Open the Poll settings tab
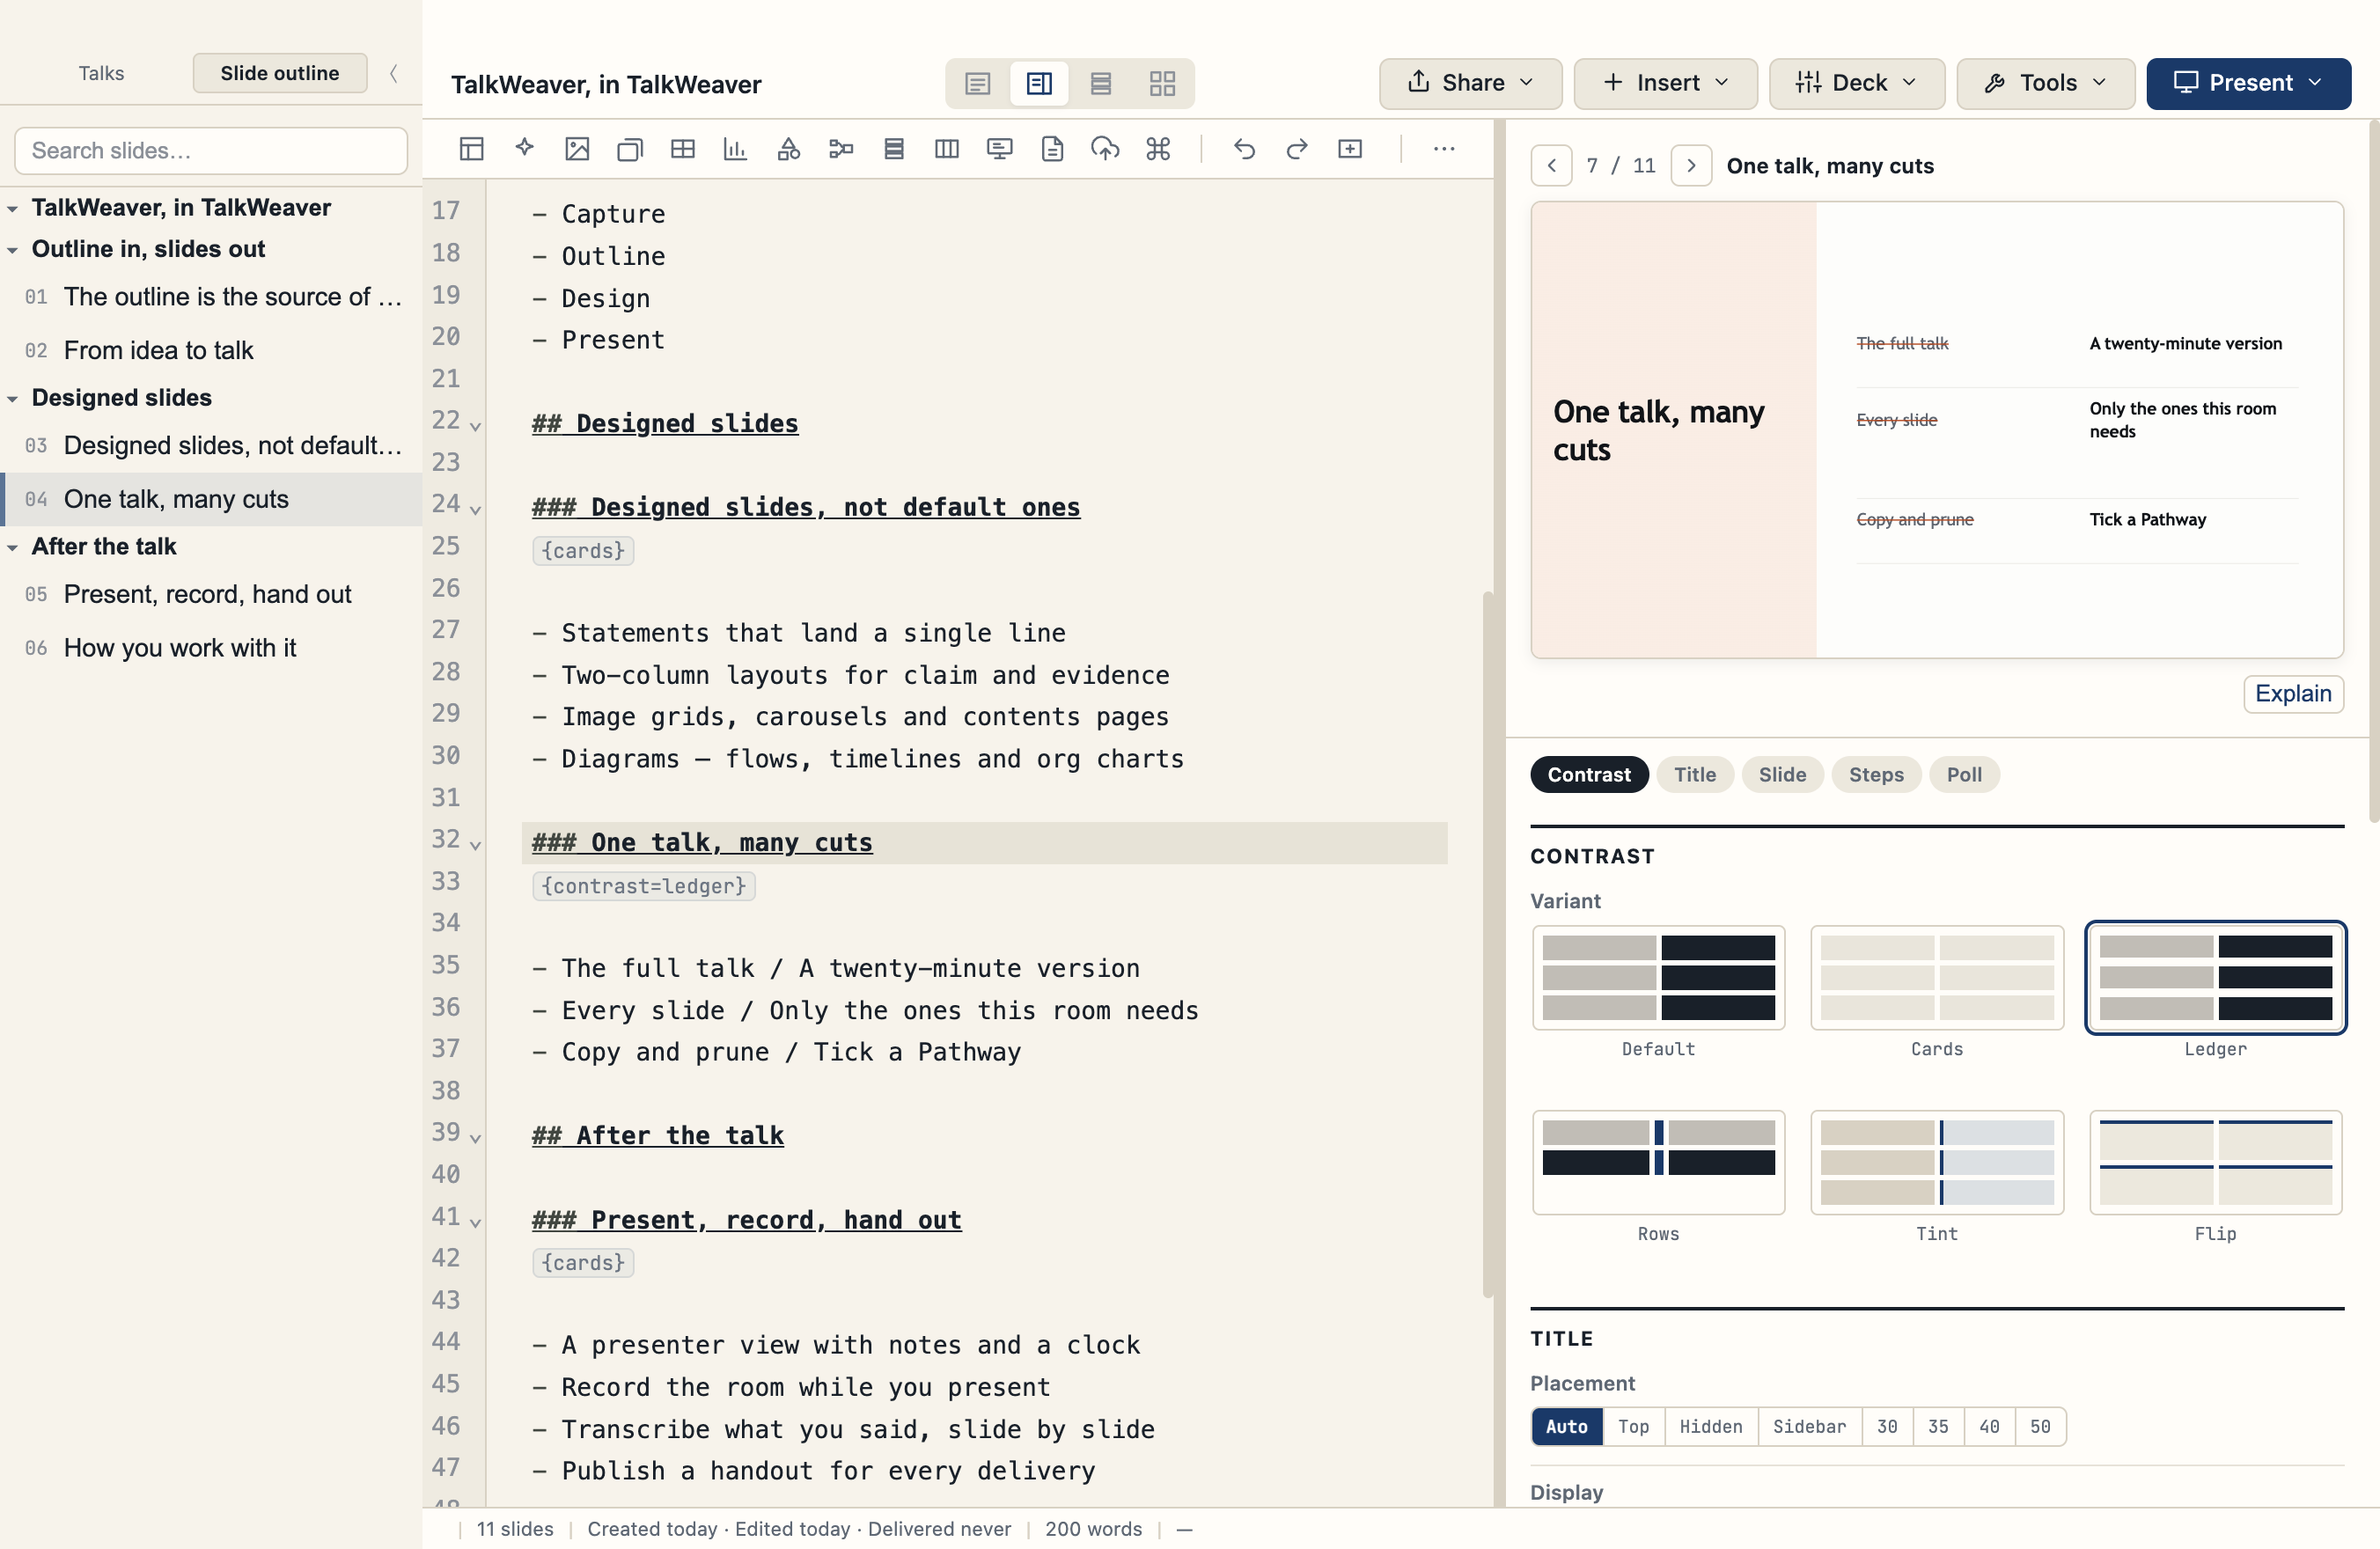 click(1964, 774)
